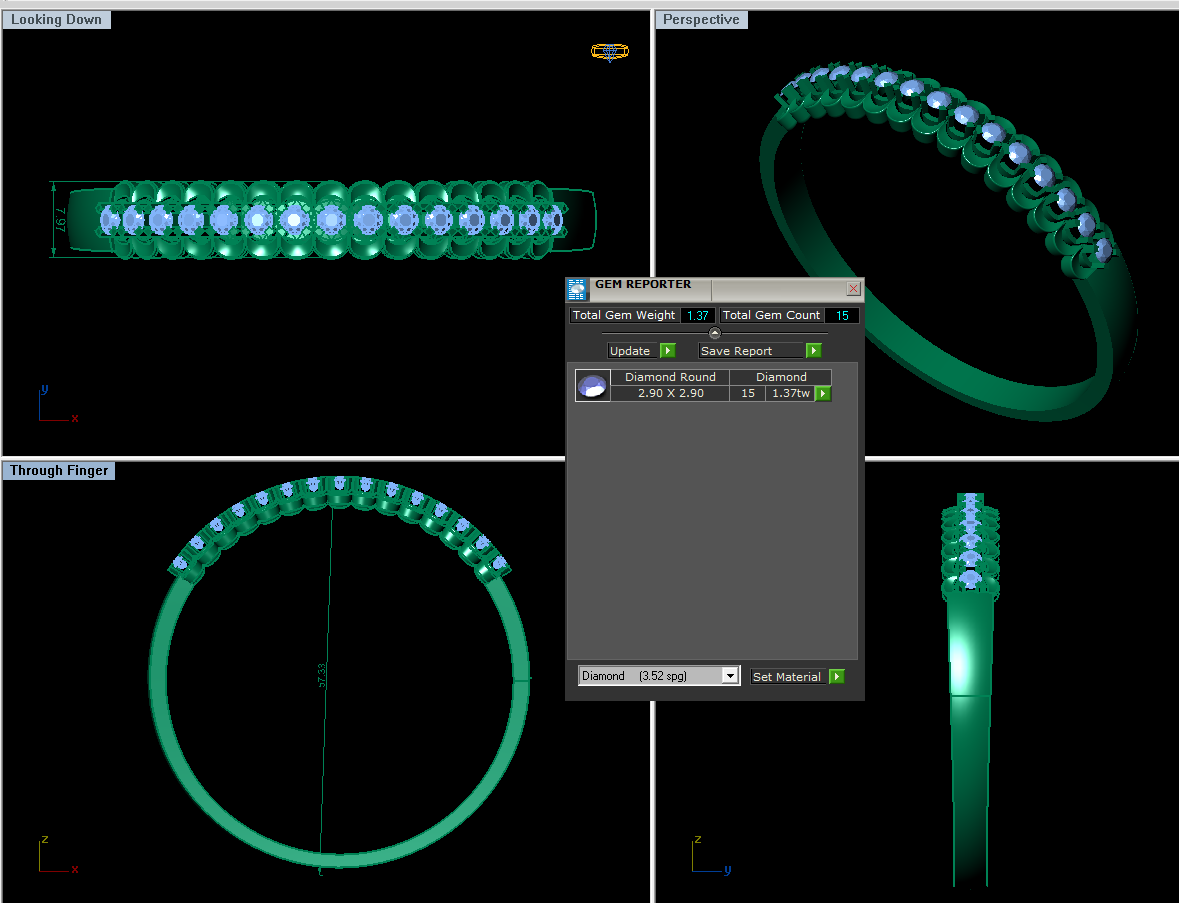Screen dimensions: 1179x903
Task: Click the diamond gem thumbnail in report
Action: click(593, 386)
